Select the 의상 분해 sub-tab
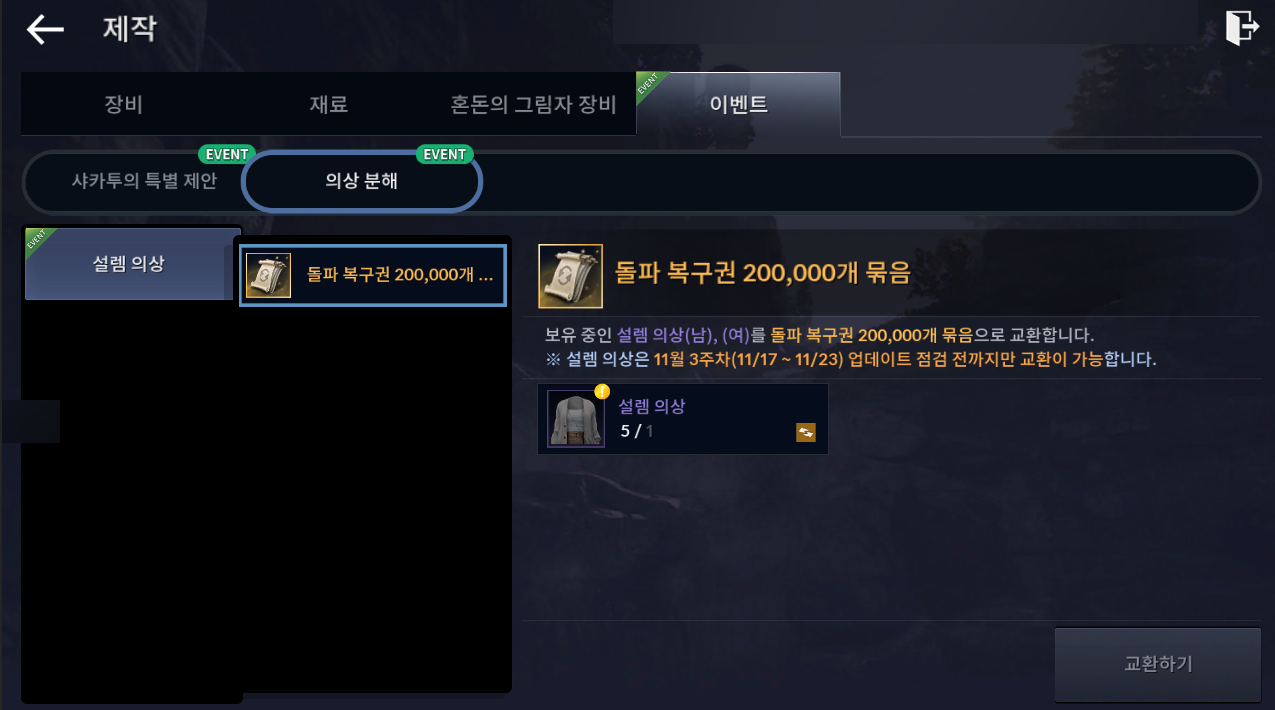Screen dimensions: 1275x710 362,182
